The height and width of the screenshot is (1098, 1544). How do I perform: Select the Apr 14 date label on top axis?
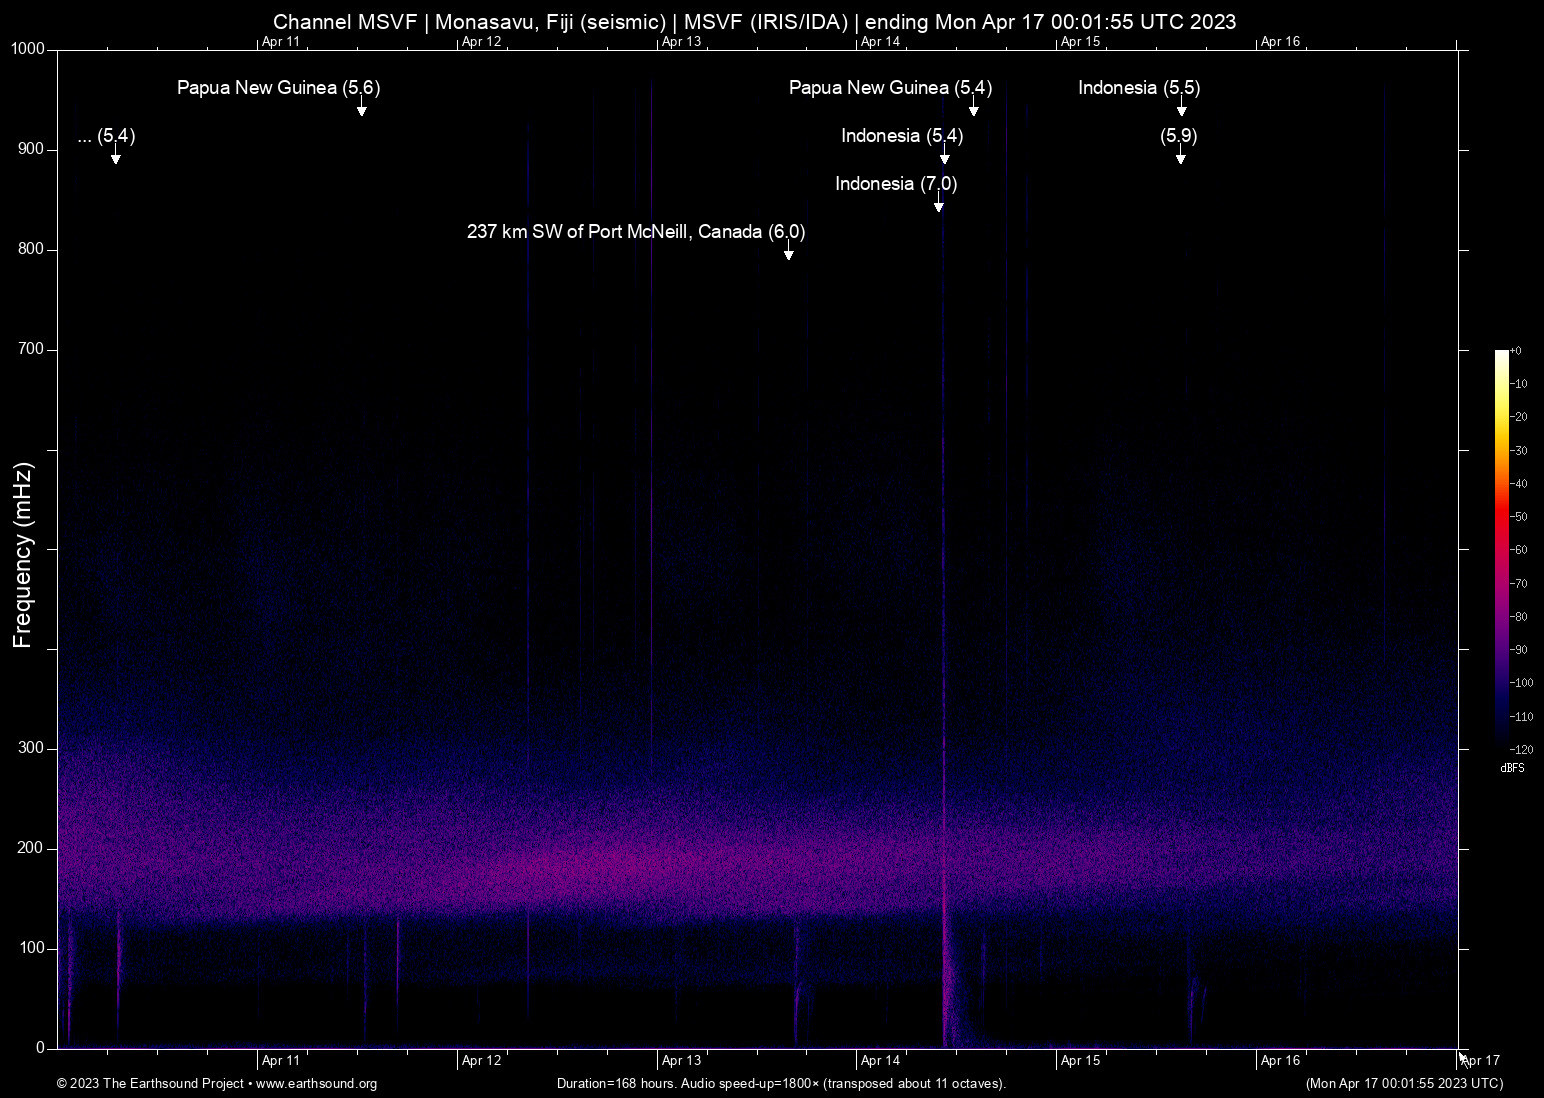880,41
